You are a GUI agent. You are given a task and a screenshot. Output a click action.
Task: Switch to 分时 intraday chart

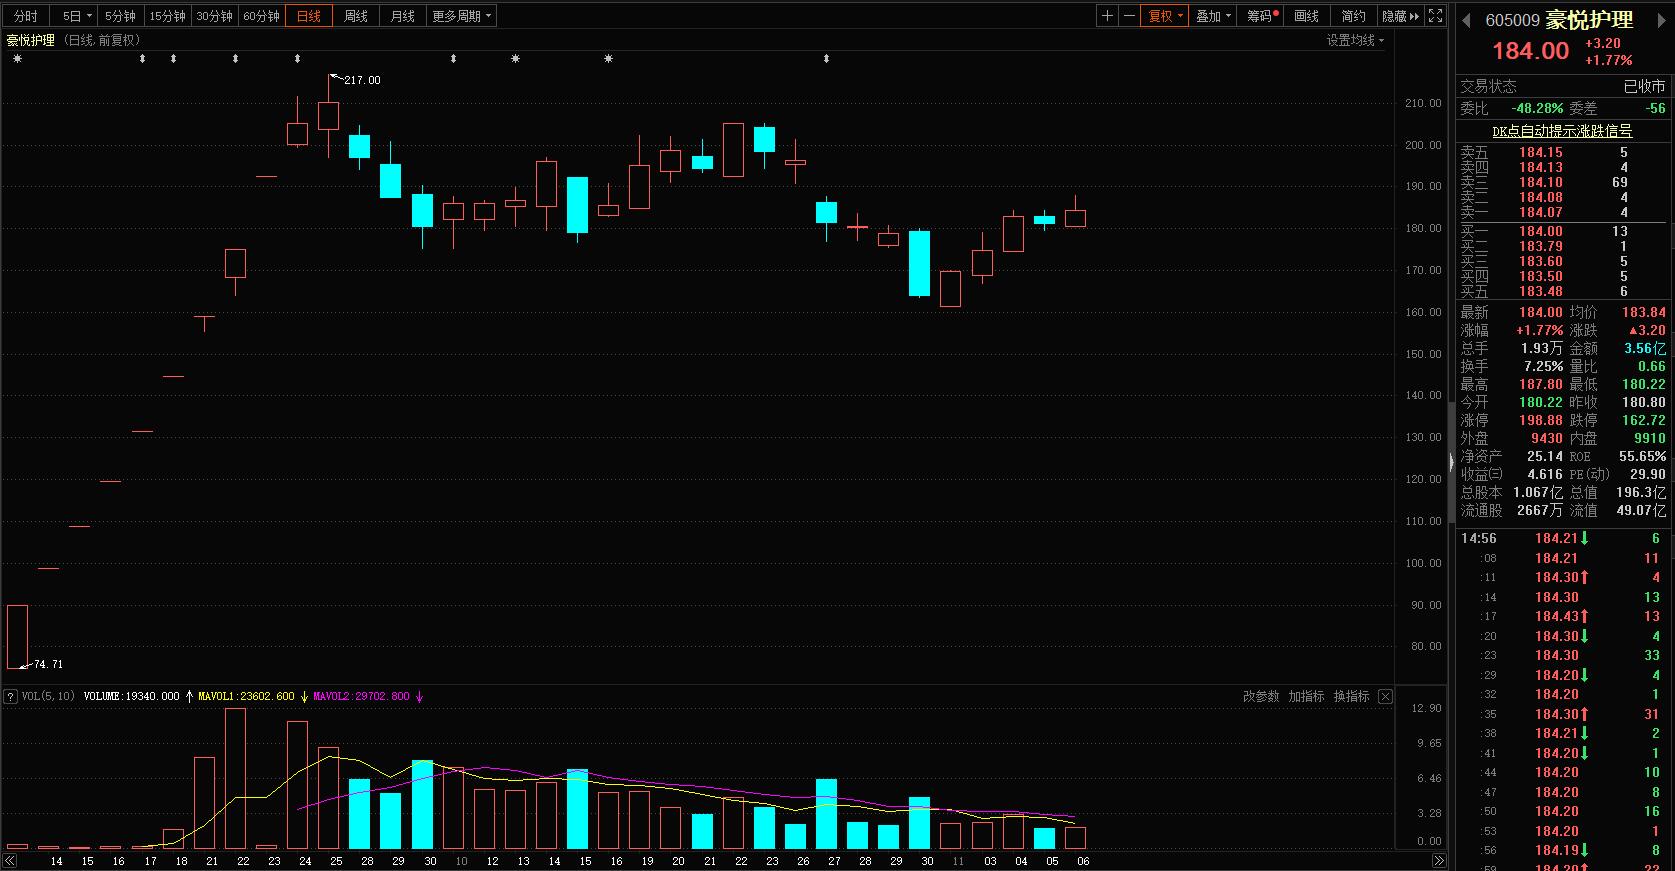(26, 16)
